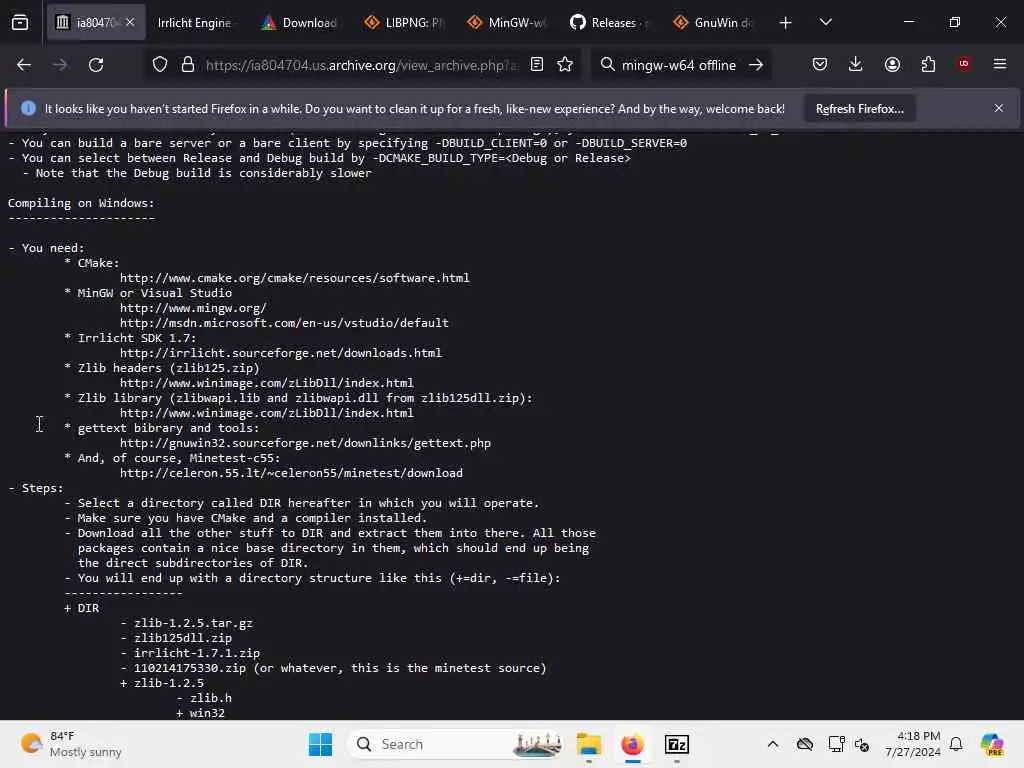Submit the mingw-w64 offline search arrow
1024x768 pixels.
point(756,65)
